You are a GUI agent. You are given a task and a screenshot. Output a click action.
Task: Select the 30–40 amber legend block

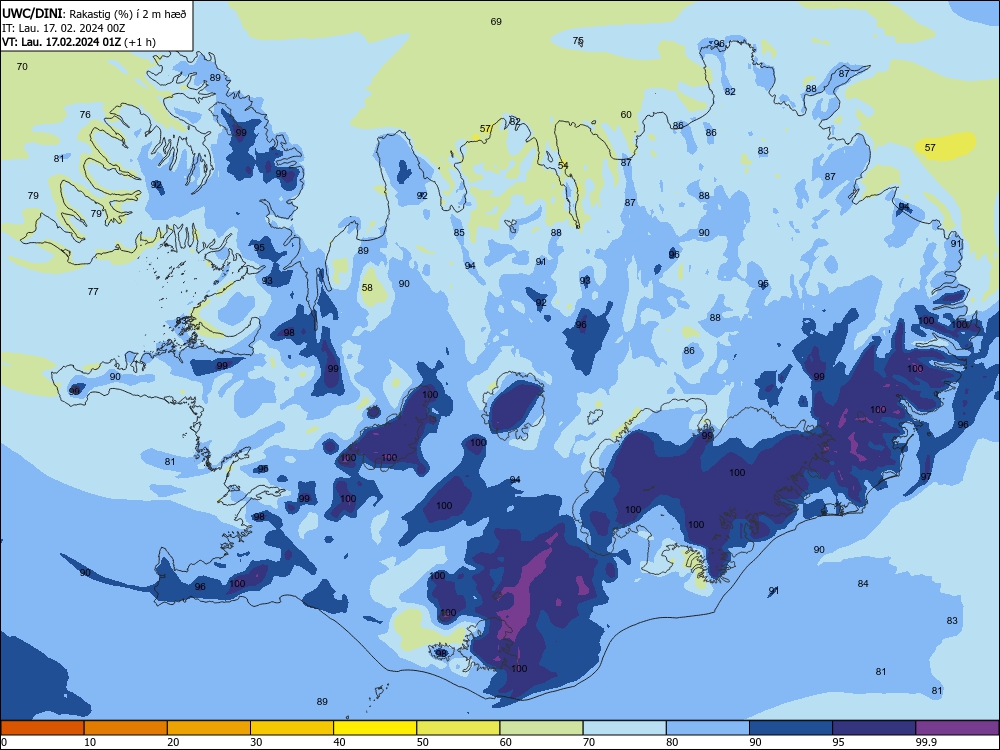(292, 728)
